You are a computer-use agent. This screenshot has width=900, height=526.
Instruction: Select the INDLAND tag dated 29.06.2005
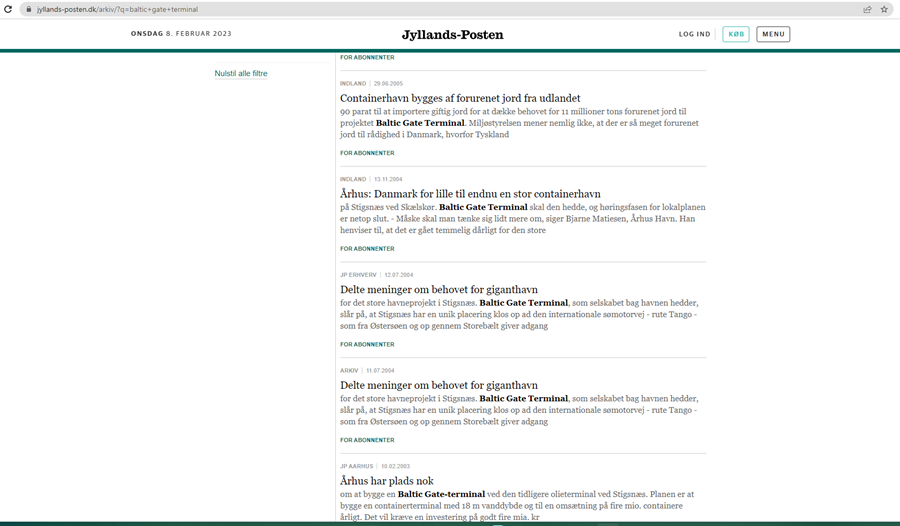tap(353, 83)
